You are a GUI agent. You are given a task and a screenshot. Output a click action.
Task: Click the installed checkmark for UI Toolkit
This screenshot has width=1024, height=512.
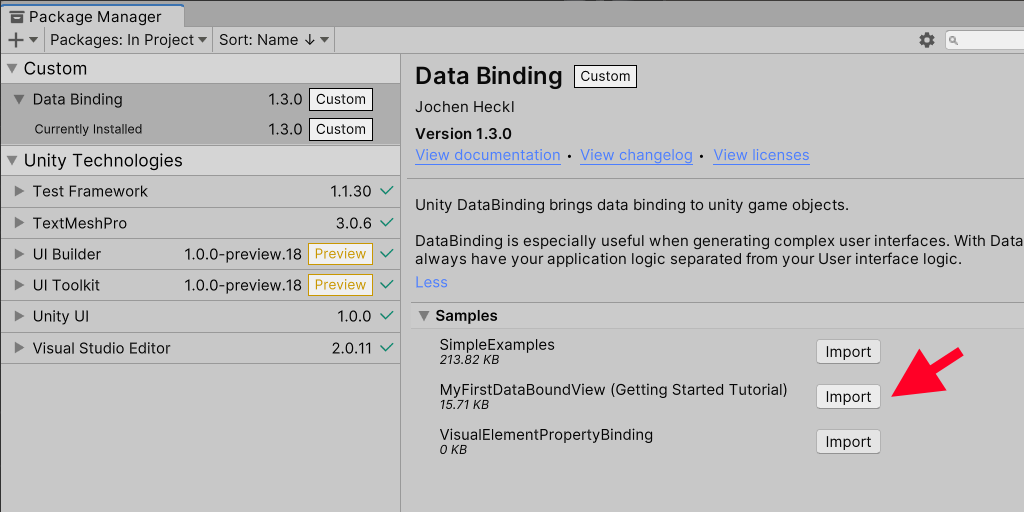[x=387, y=285]
